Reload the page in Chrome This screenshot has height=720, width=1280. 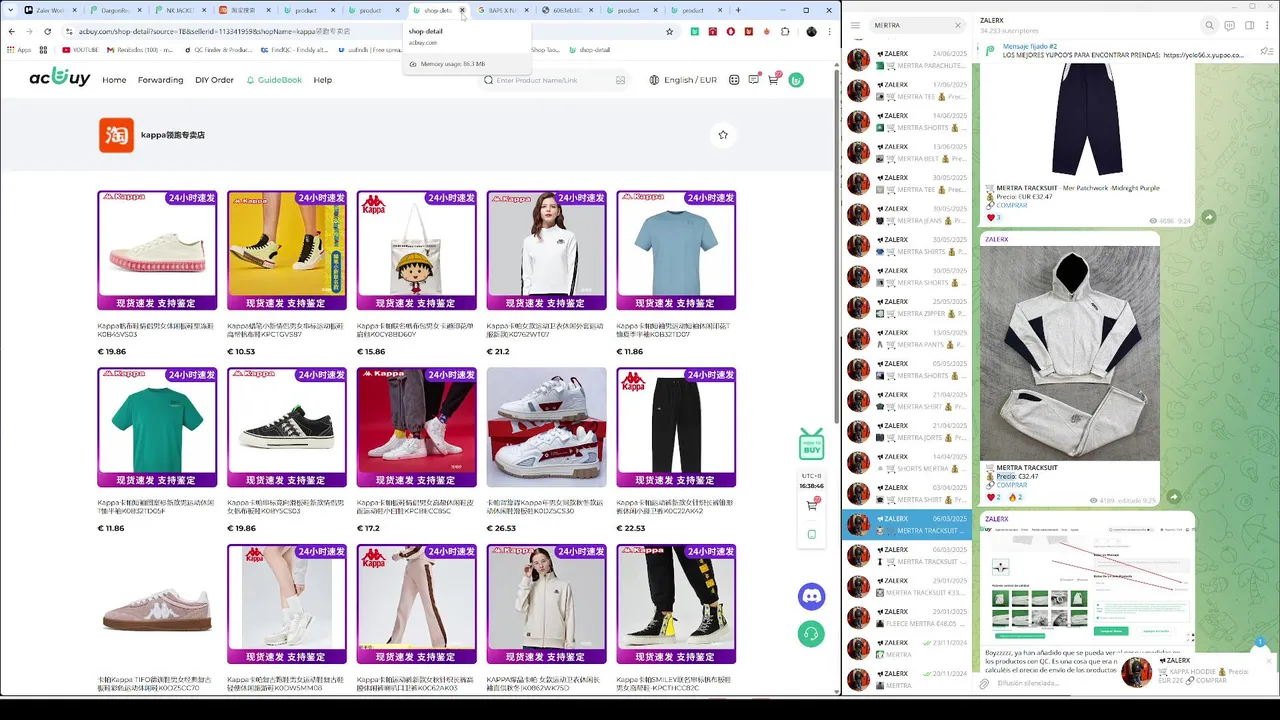47,31
